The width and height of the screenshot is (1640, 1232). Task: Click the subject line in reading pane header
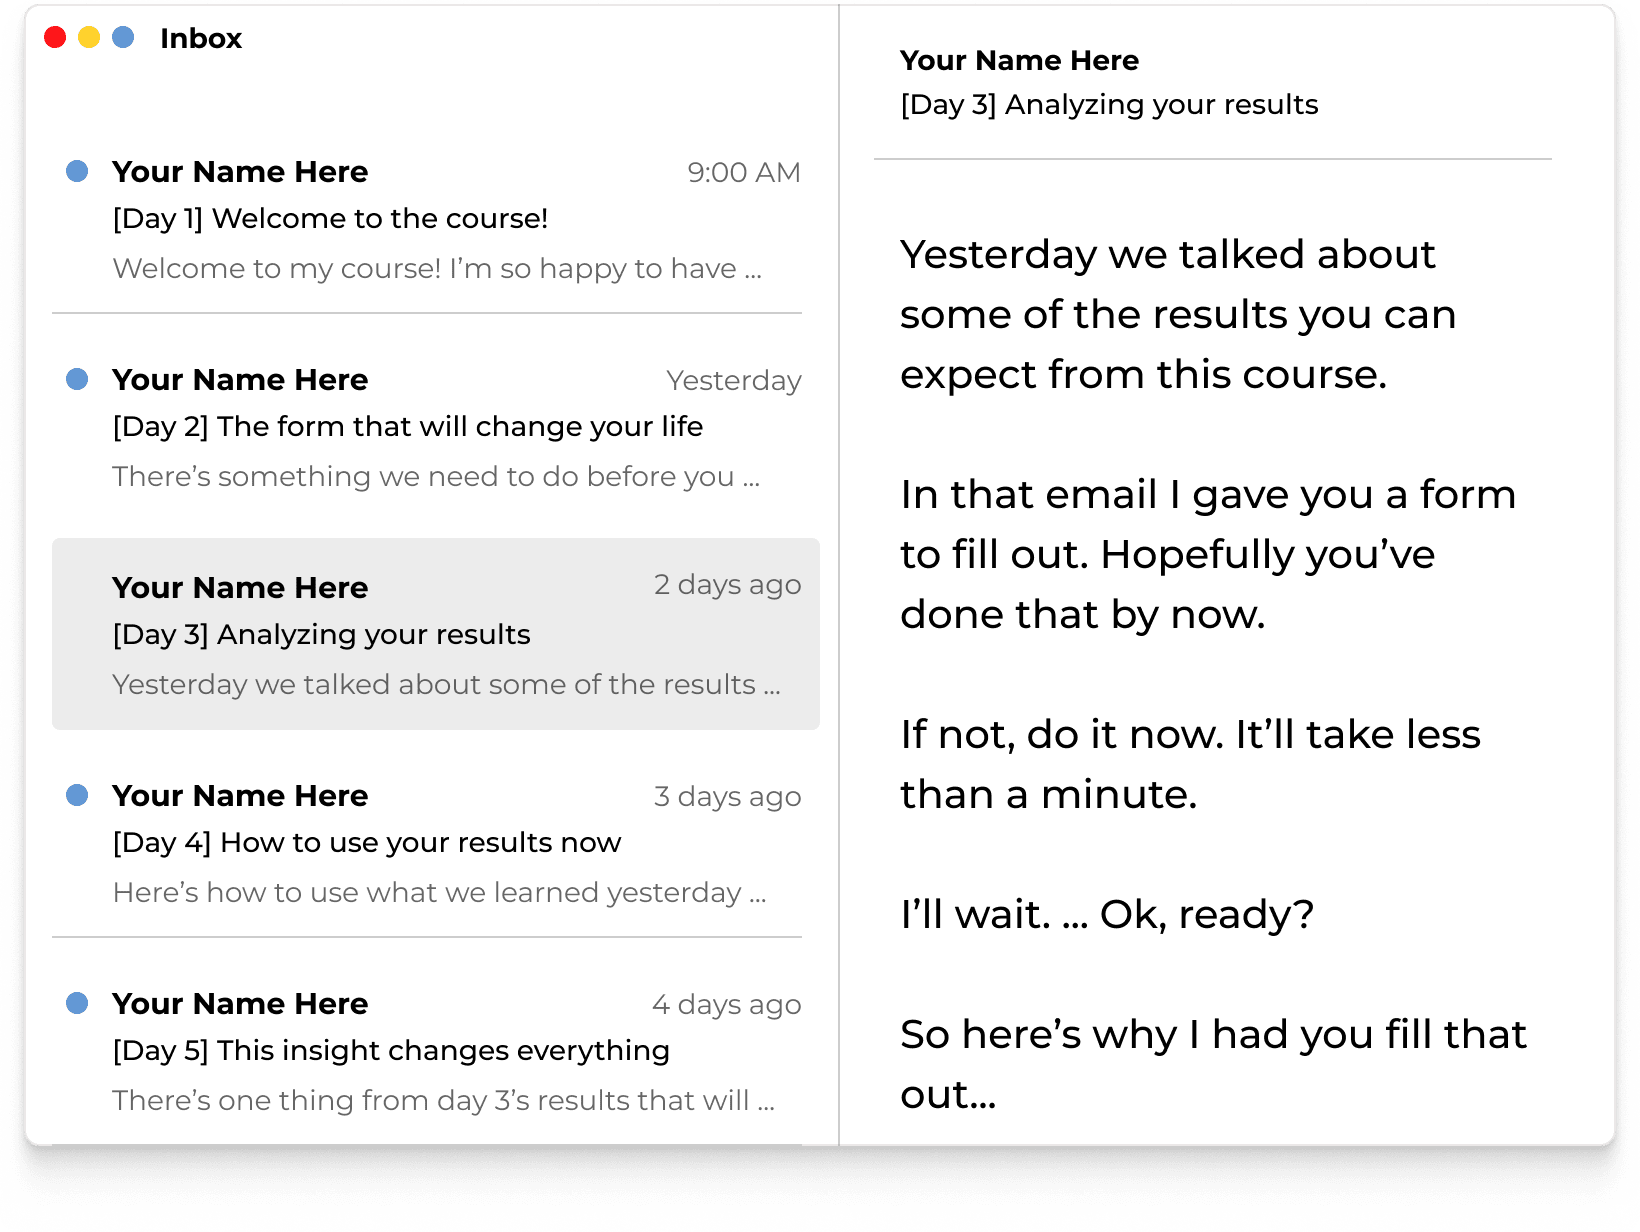pyautogui.click(x=1109, y=104)
